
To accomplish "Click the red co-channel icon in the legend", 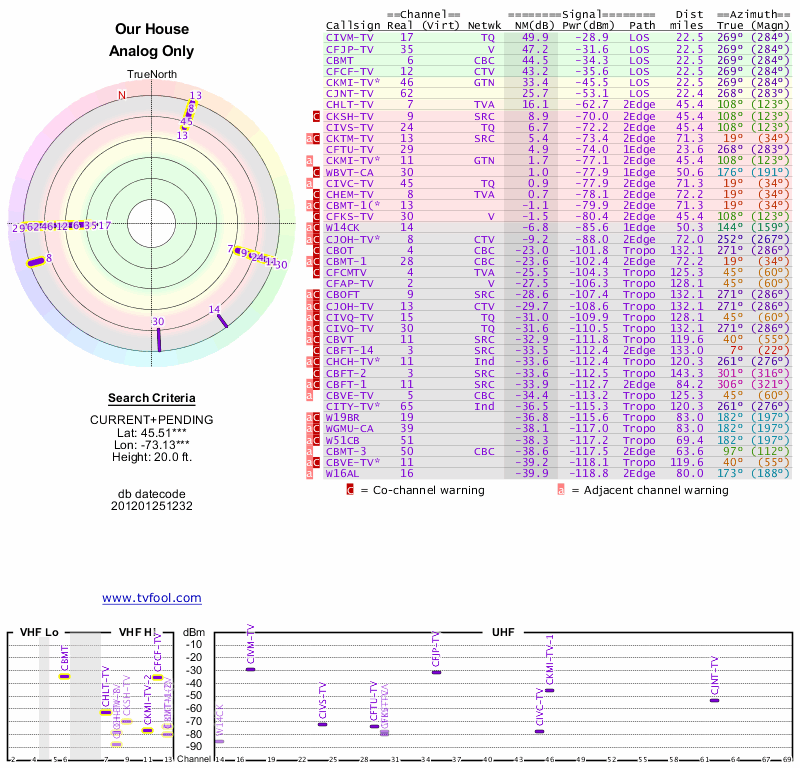I will click(350, 490).
